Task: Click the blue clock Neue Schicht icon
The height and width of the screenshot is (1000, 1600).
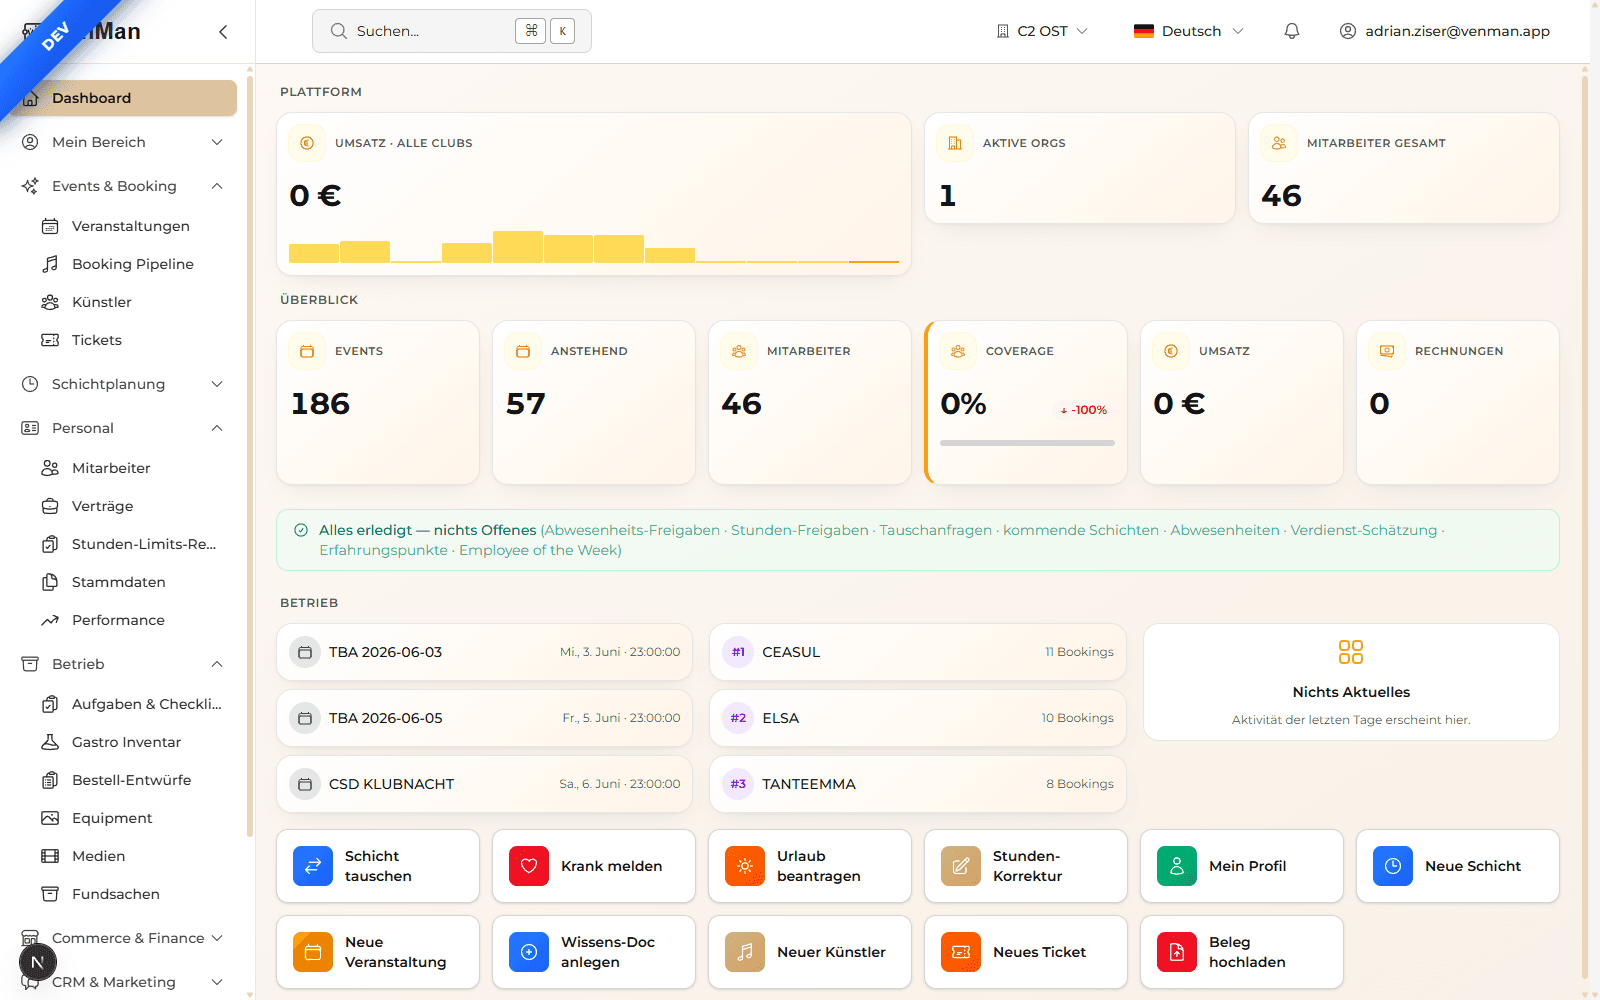Action: [1393, 866]
